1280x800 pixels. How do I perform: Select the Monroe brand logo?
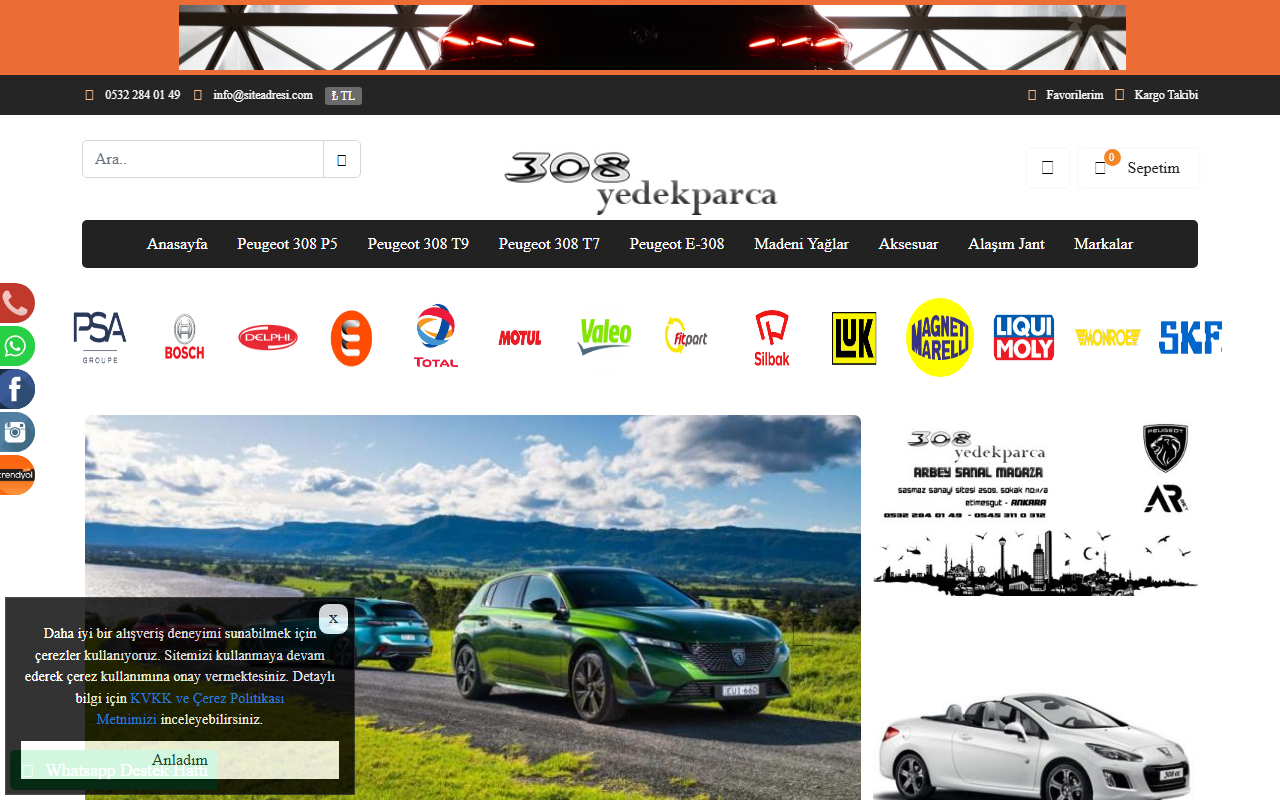1108,338
